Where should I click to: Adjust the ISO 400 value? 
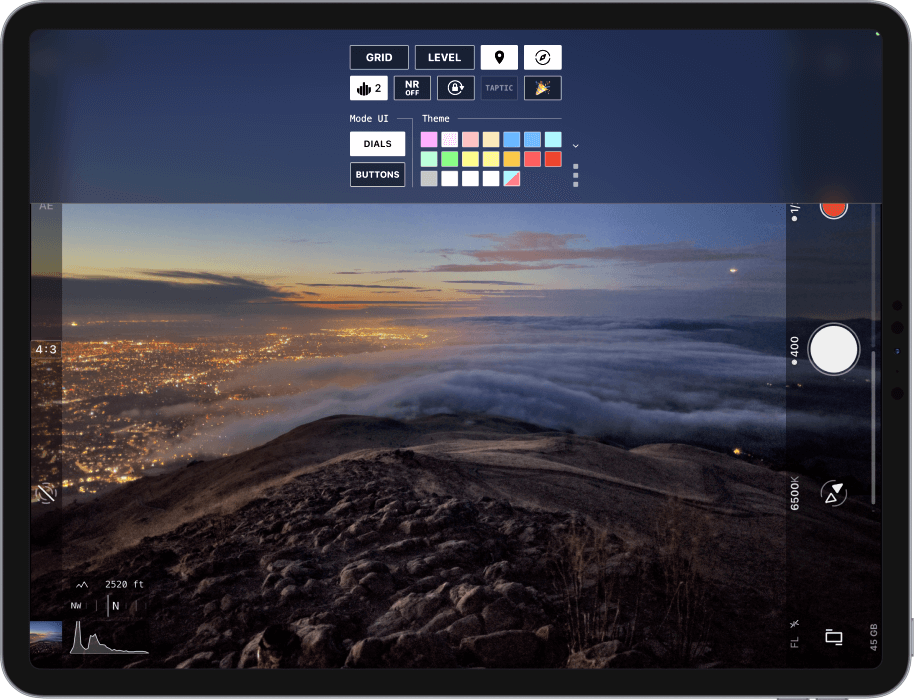795,350
